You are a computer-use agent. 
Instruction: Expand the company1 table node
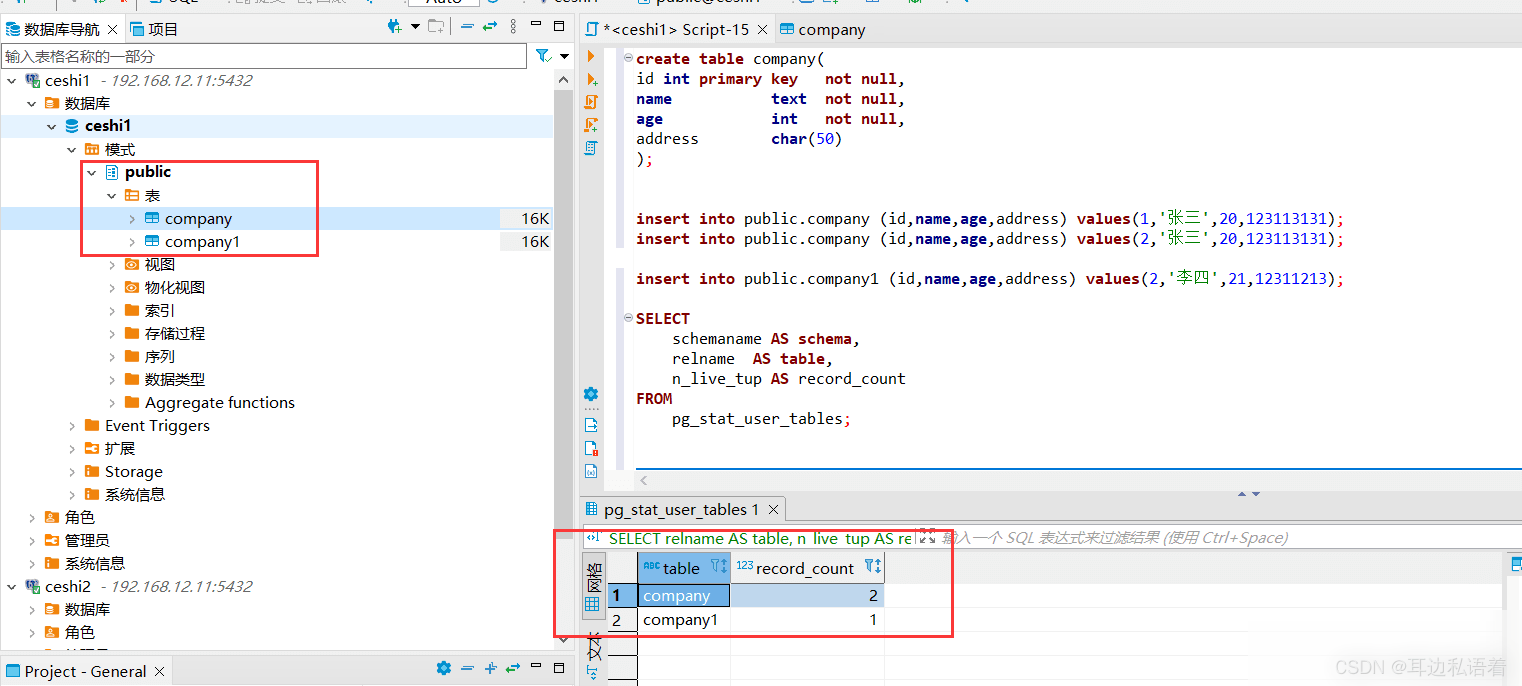coord(132,241)
